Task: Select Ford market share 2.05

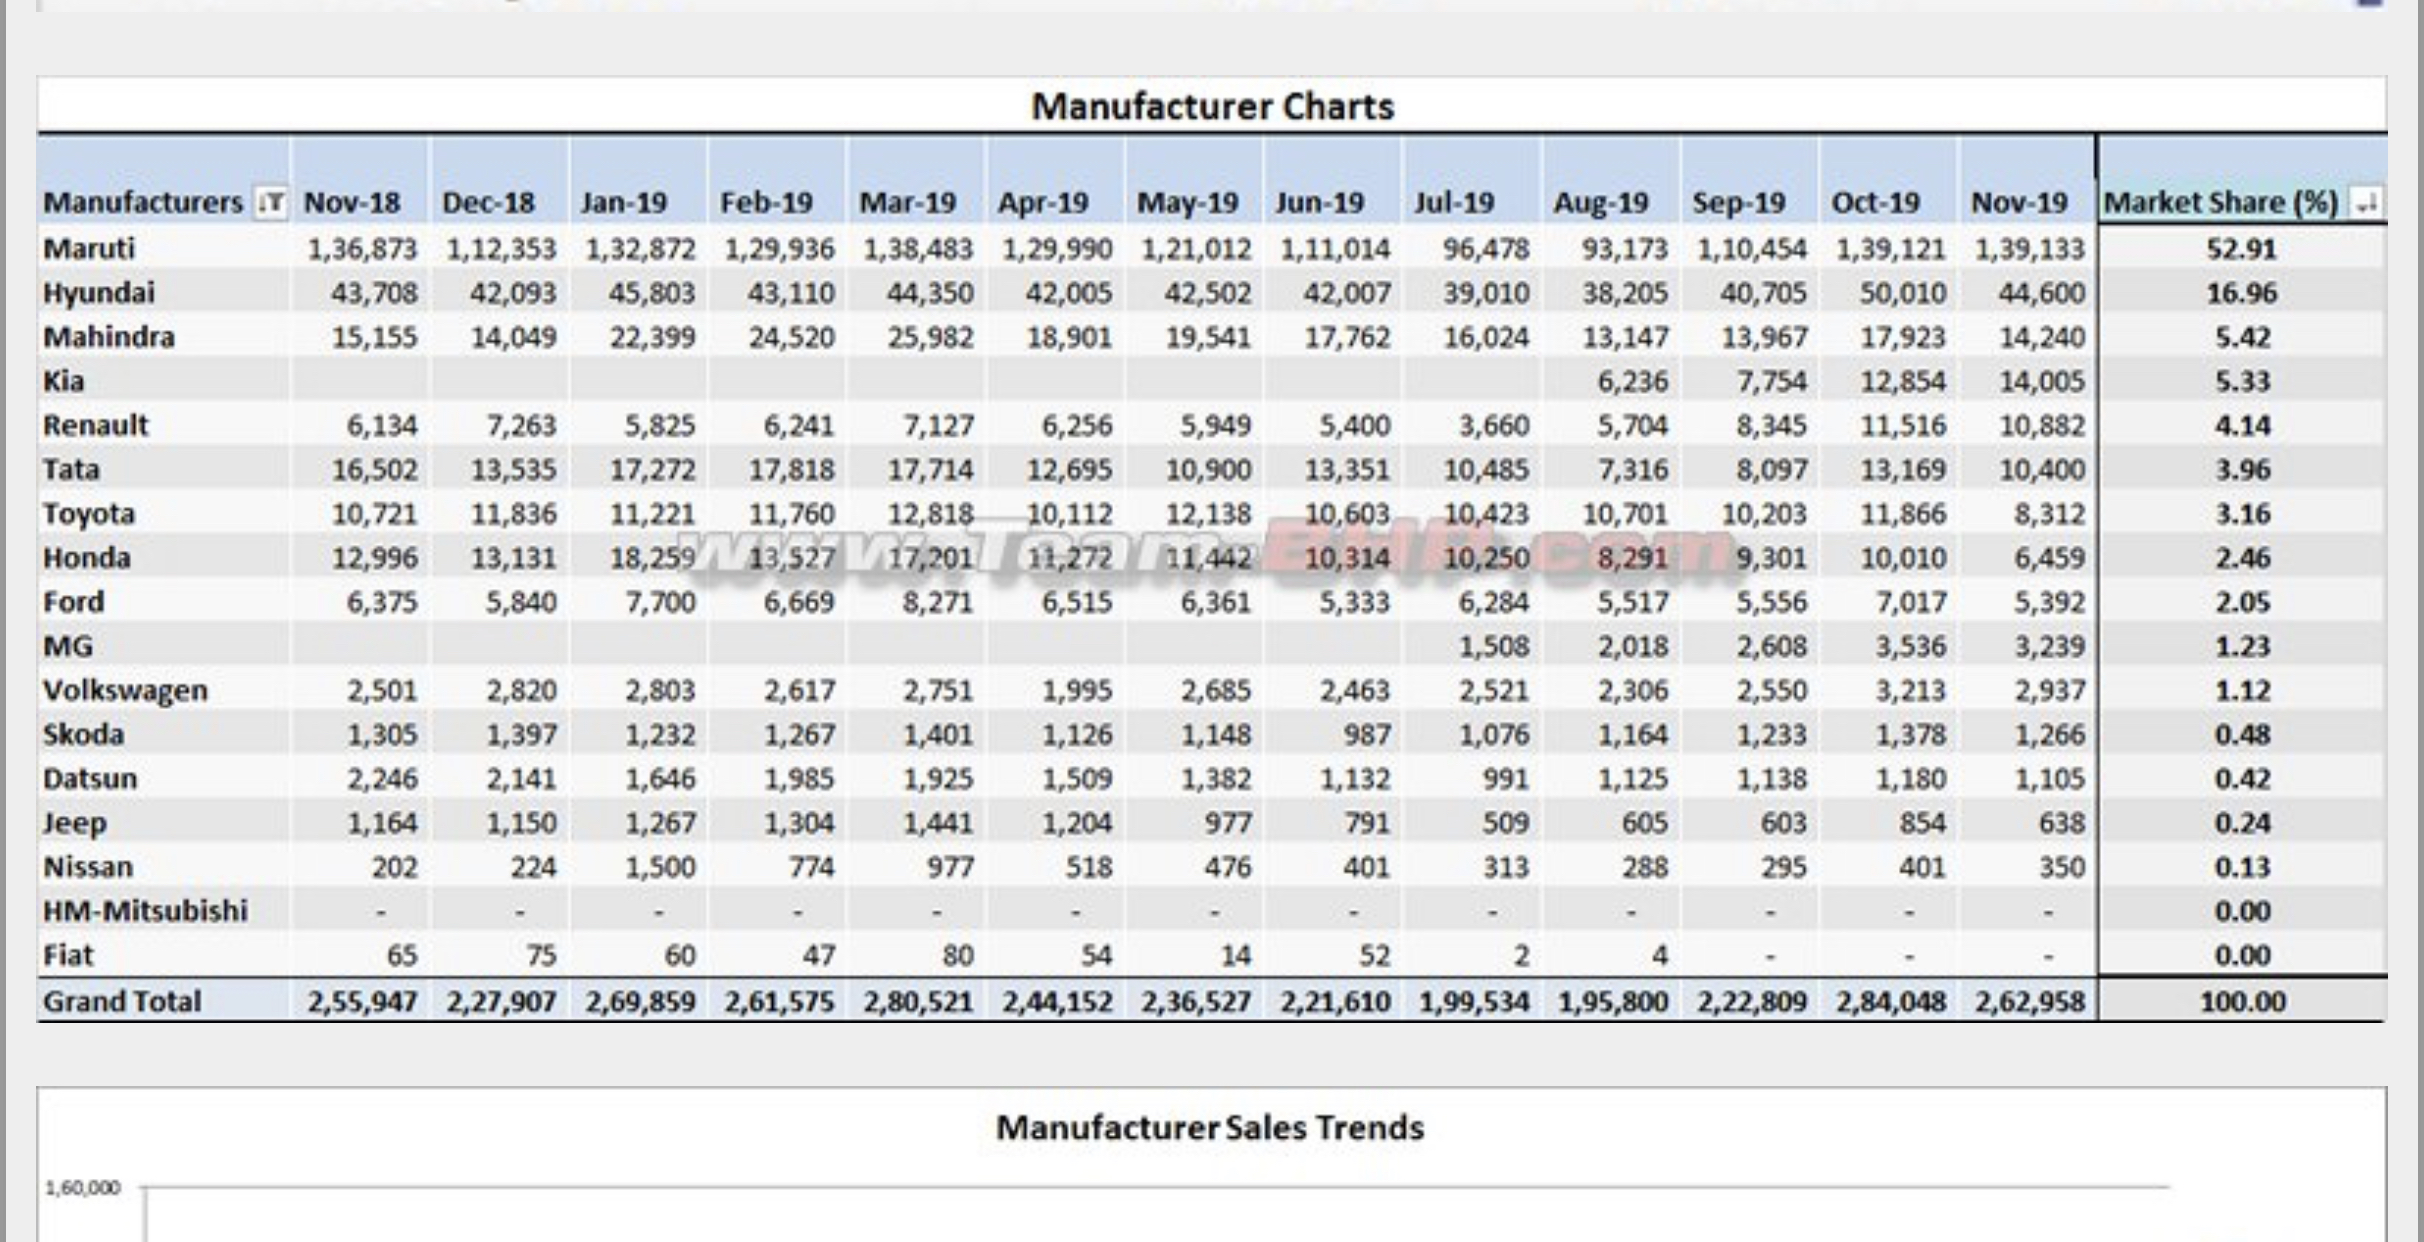Action: 2242,602
